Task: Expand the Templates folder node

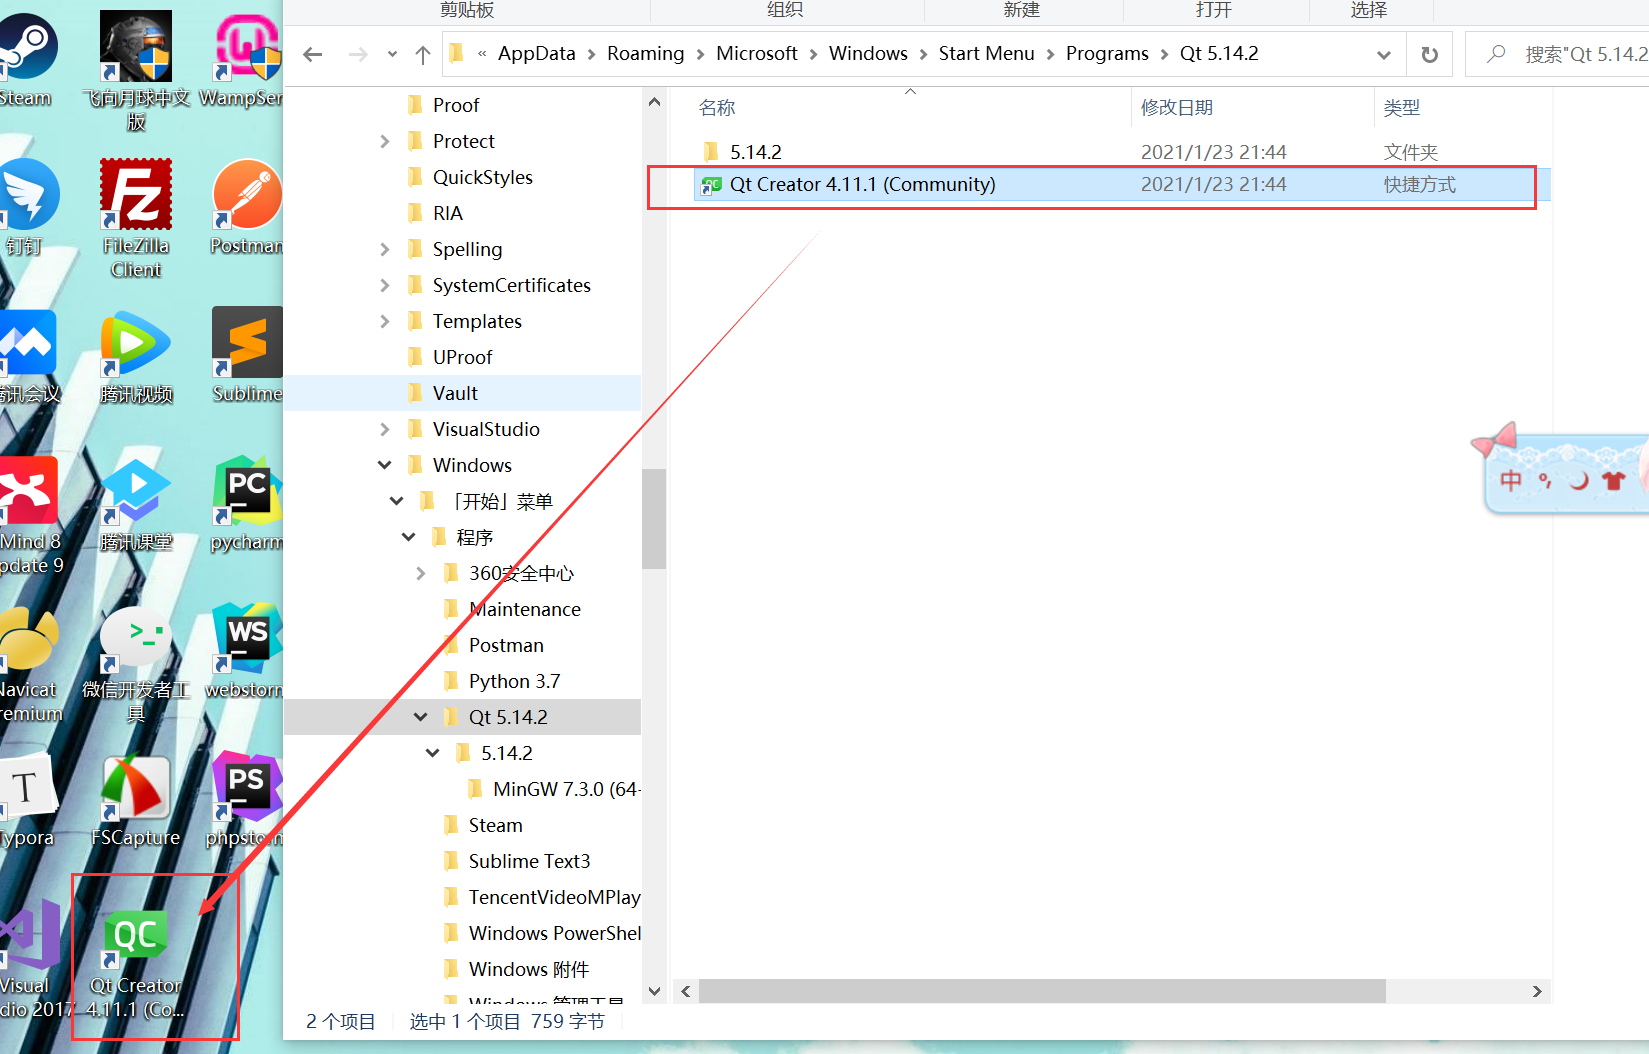Action: (385, 321)
